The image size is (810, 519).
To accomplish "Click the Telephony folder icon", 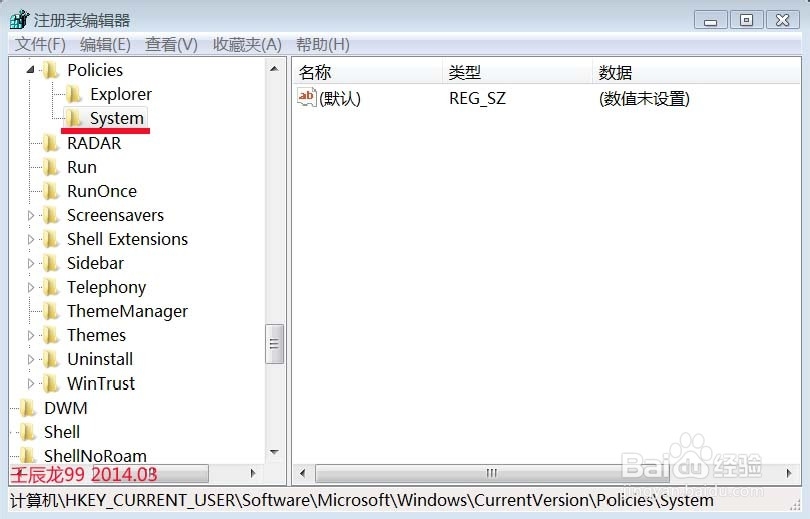I will click(51, 287).
